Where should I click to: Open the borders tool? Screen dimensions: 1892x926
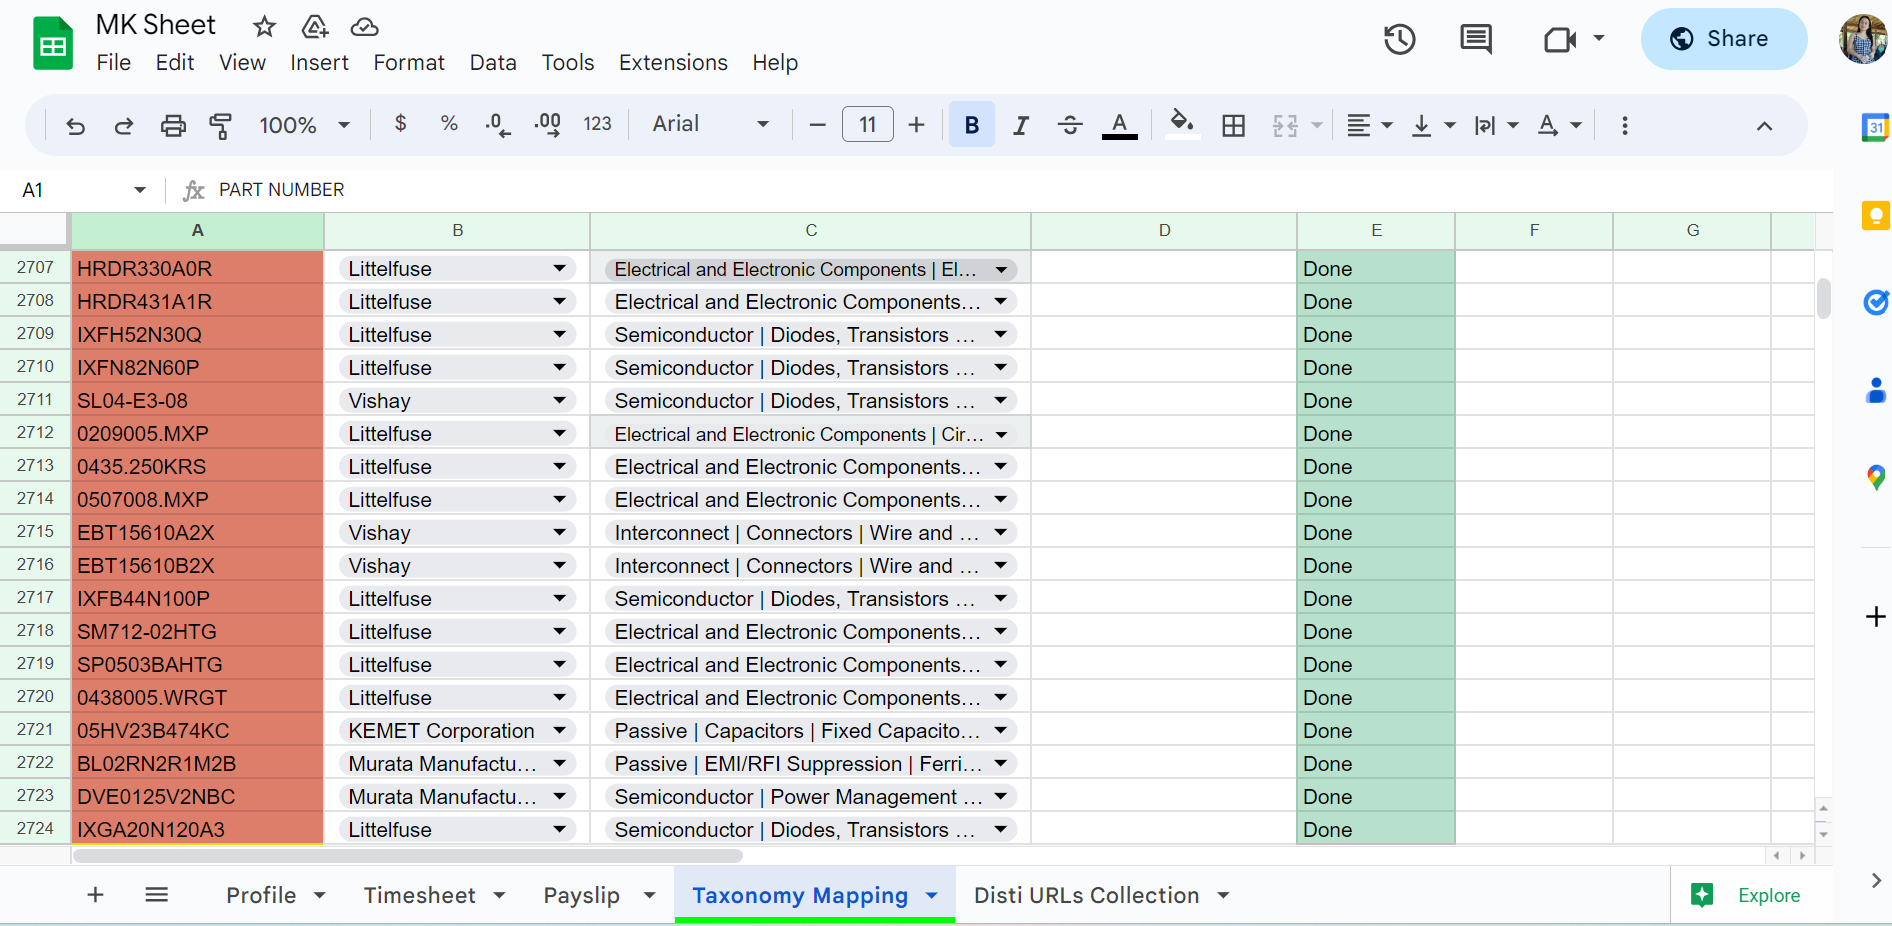click(1234, 125)
